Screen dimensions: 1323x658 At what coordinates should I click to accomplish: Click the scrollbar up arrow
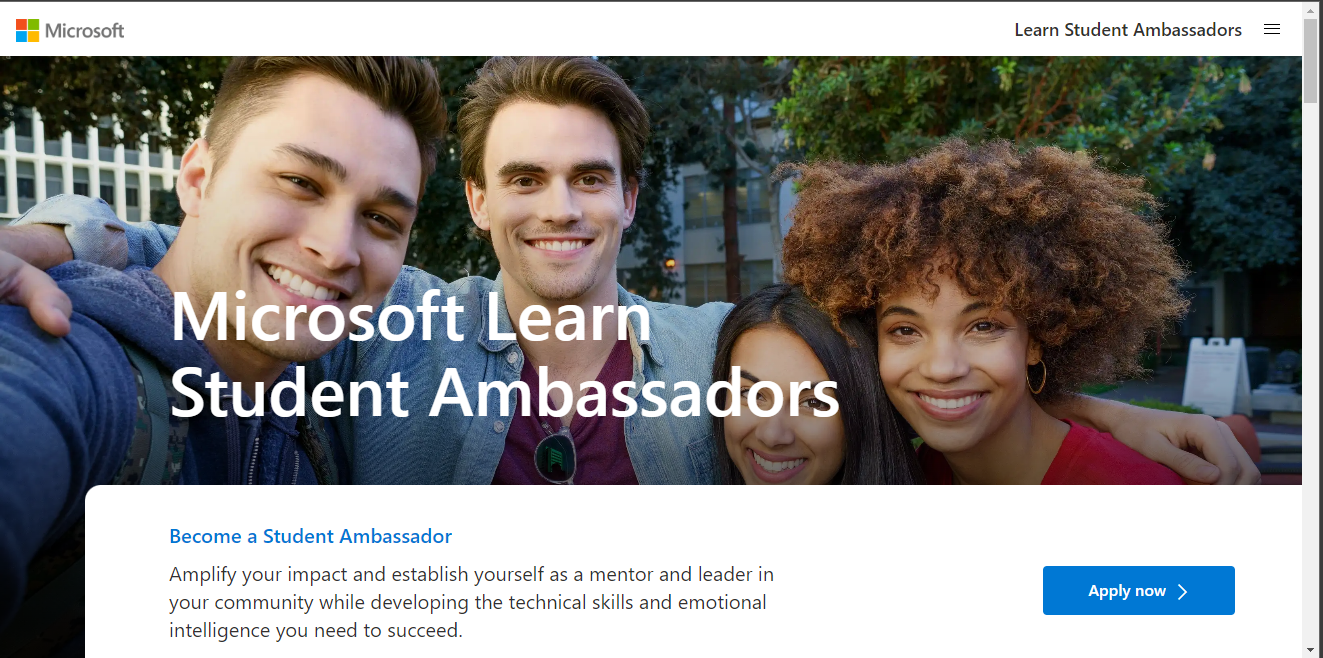1312,10
